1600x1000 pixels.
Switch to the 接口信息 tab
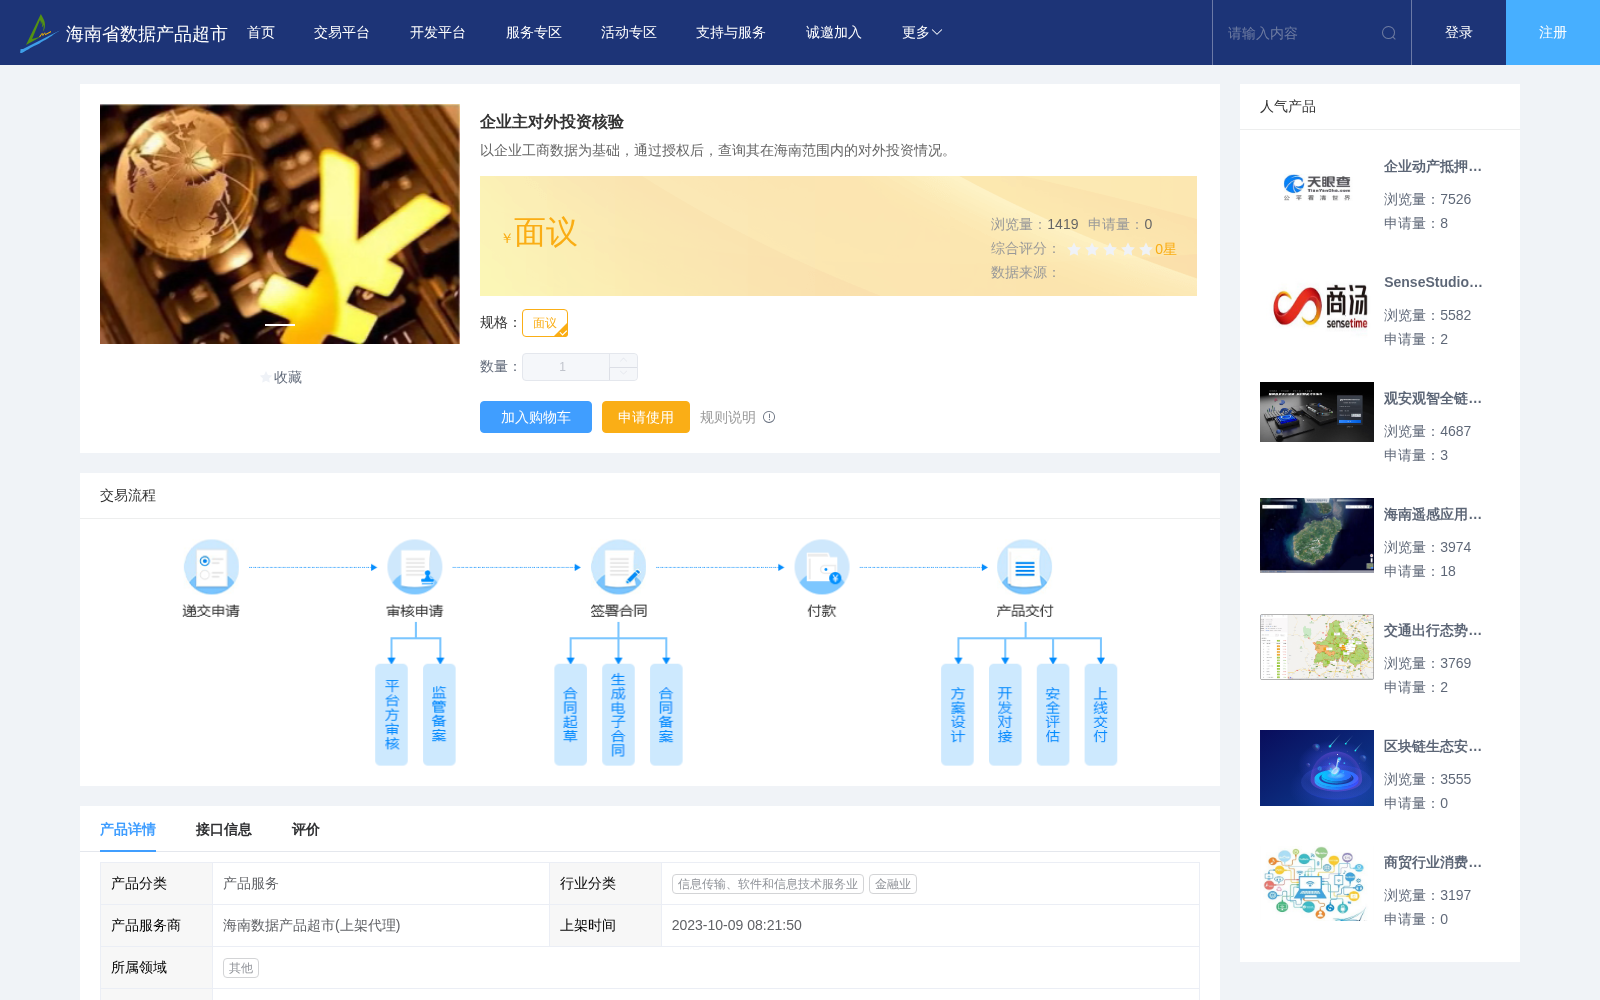point(224,829)
